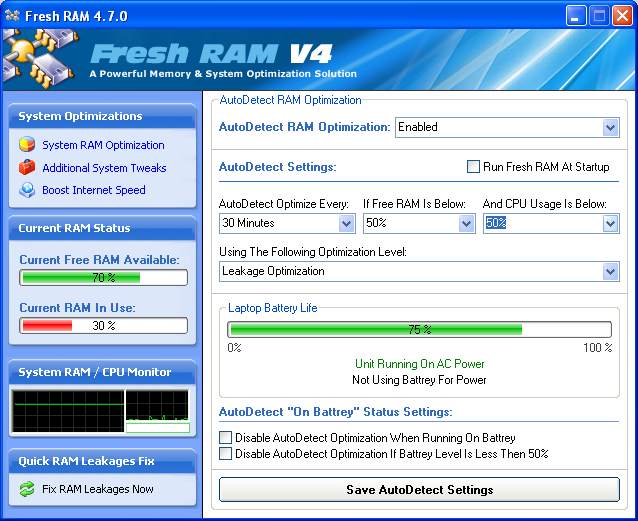Click "Current Free RAM Available:" label
This screenshot has height=521, width=638.
click(x=99, y=260)
